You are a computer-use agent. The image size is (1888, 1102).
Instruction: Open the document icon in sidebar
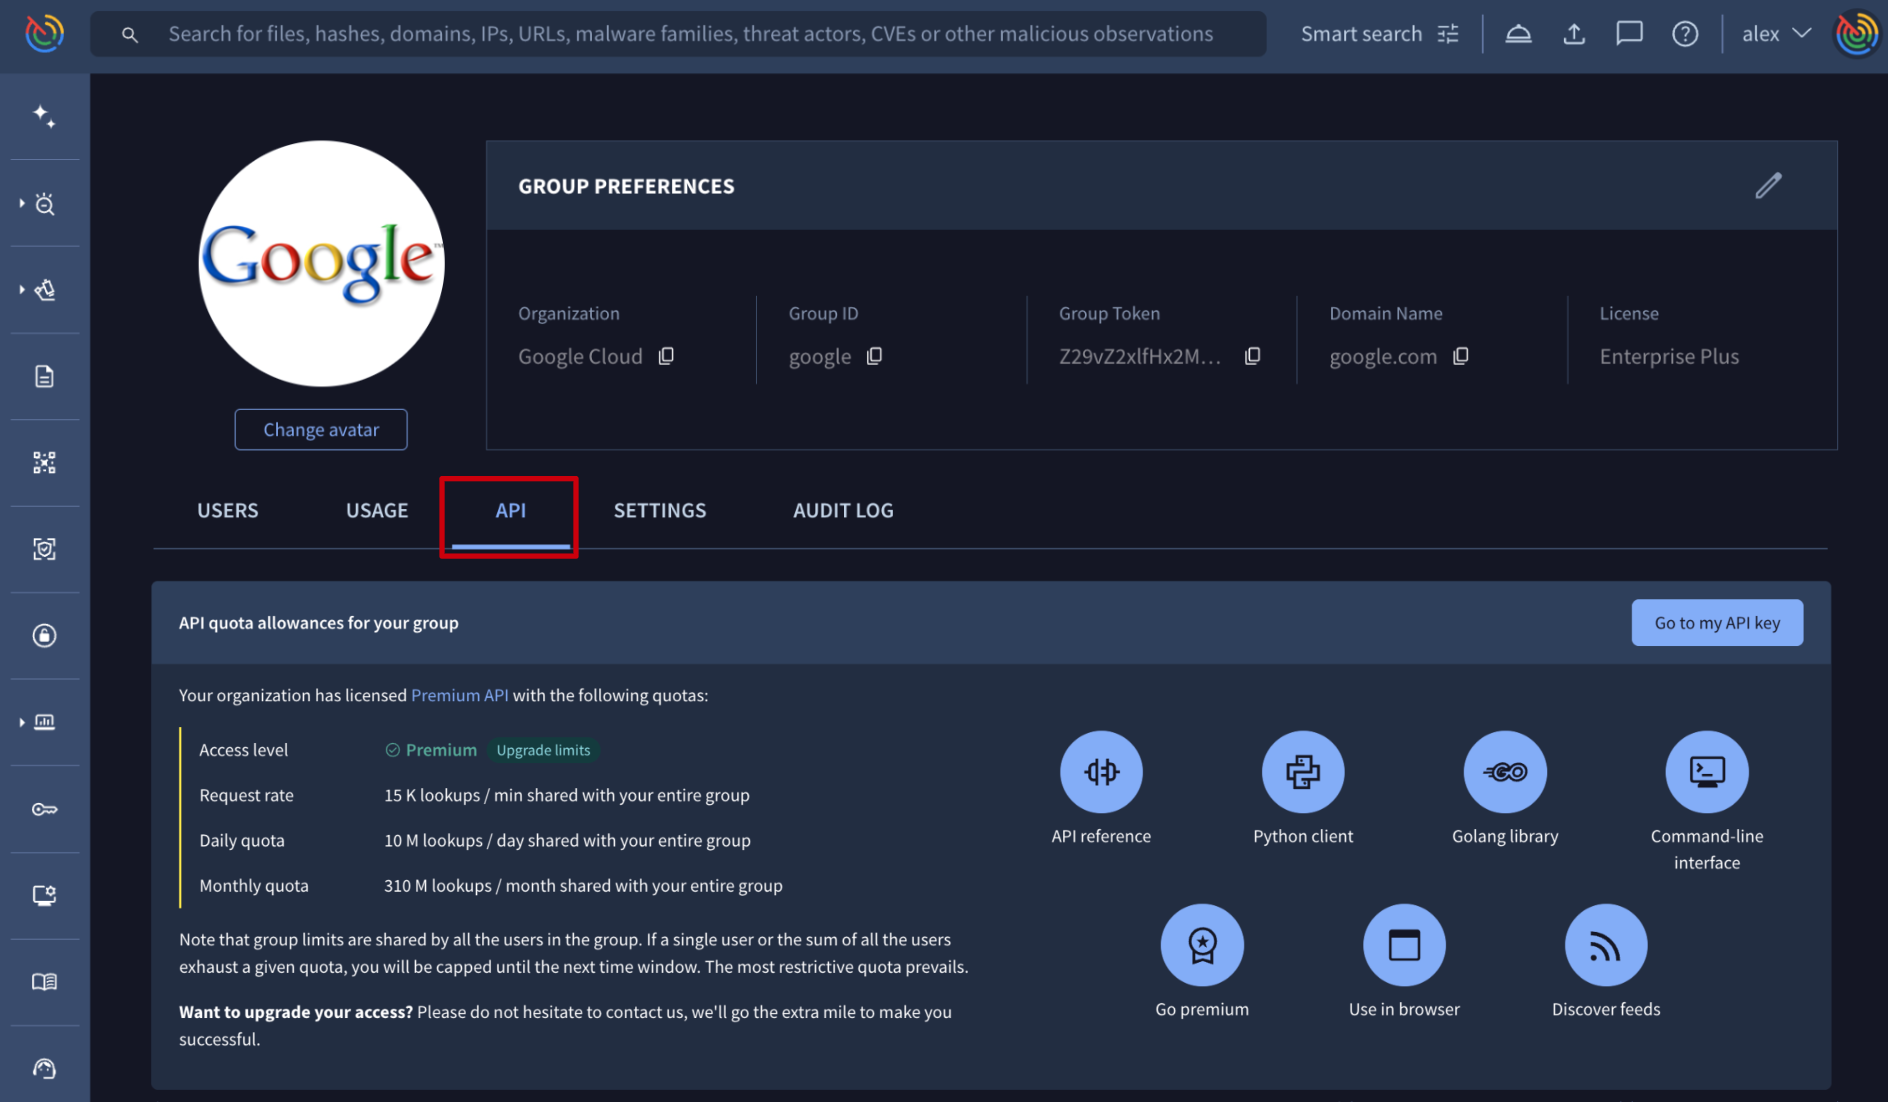click(x=44, y=376)
